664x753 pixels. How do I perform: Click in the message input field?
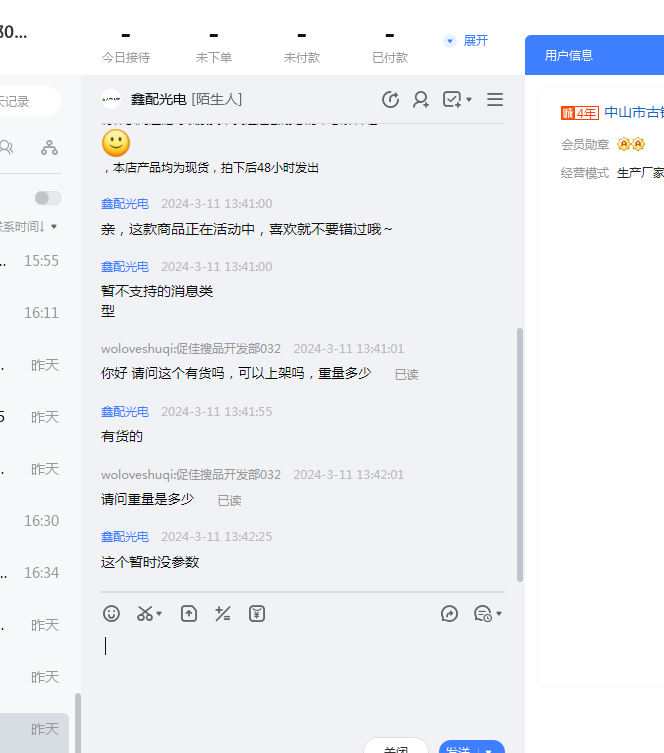pyautogui.click(x=300, y=670)
